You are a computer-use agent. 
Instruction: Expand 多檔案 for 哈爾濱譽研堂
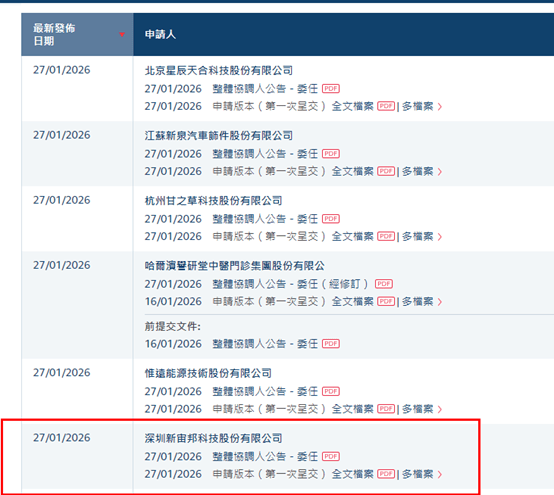pos(422,301)
